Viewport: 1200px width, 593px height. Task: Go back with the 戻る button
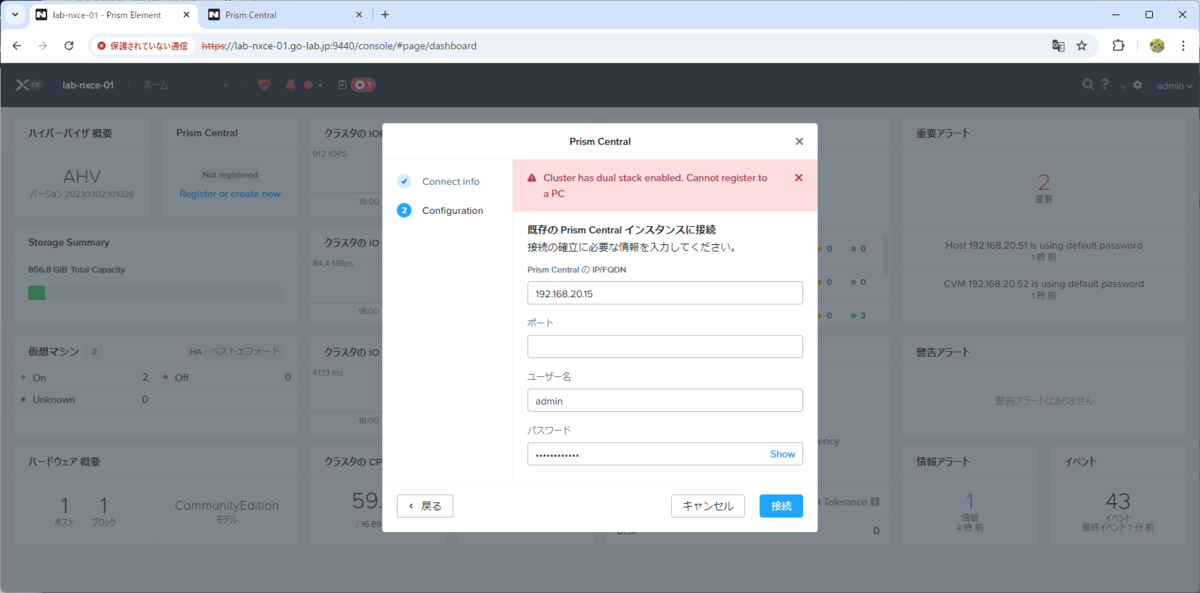(x=425, y=506)
